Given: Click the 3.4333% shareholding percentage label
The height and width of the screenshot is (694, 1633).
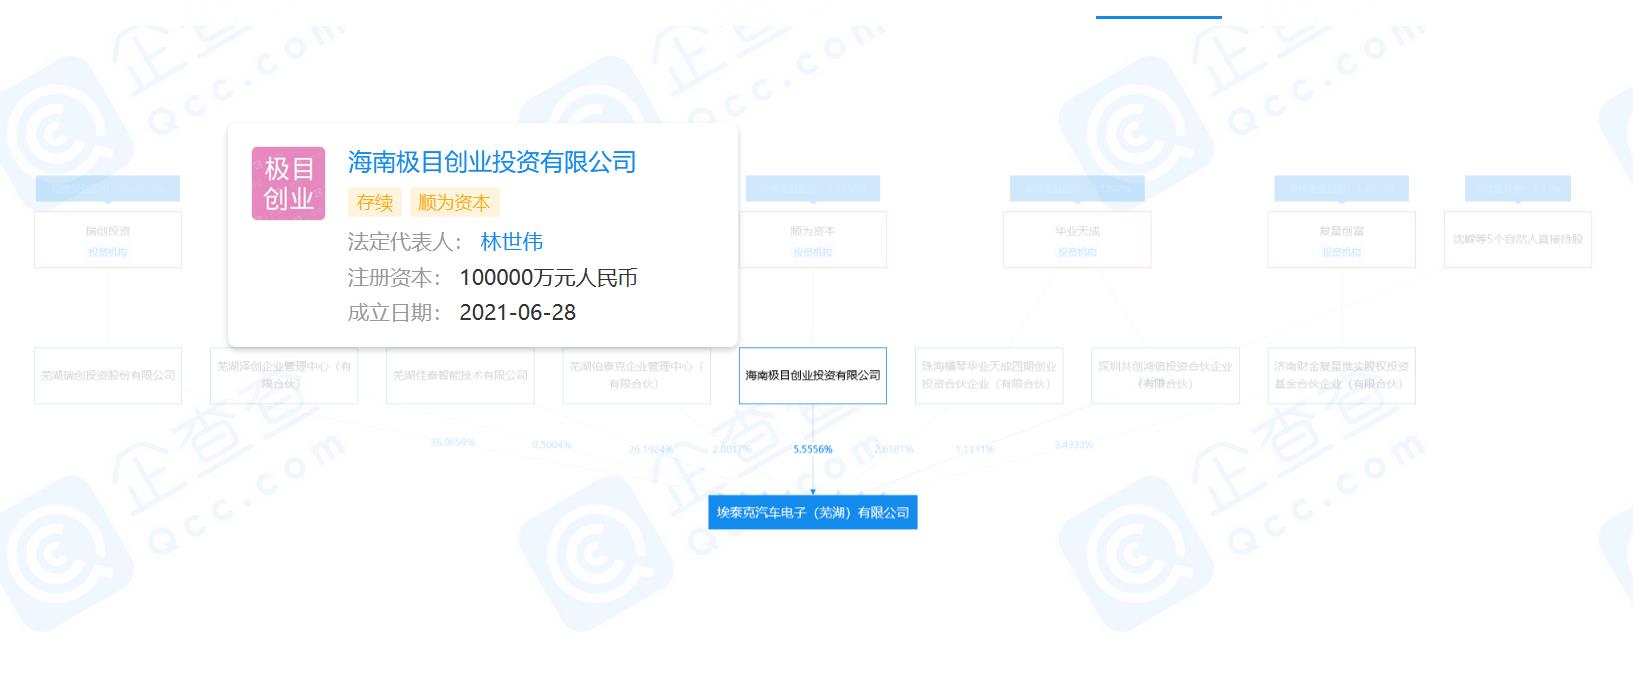Looking at the screenshot, I should (x=1074, y=444).
